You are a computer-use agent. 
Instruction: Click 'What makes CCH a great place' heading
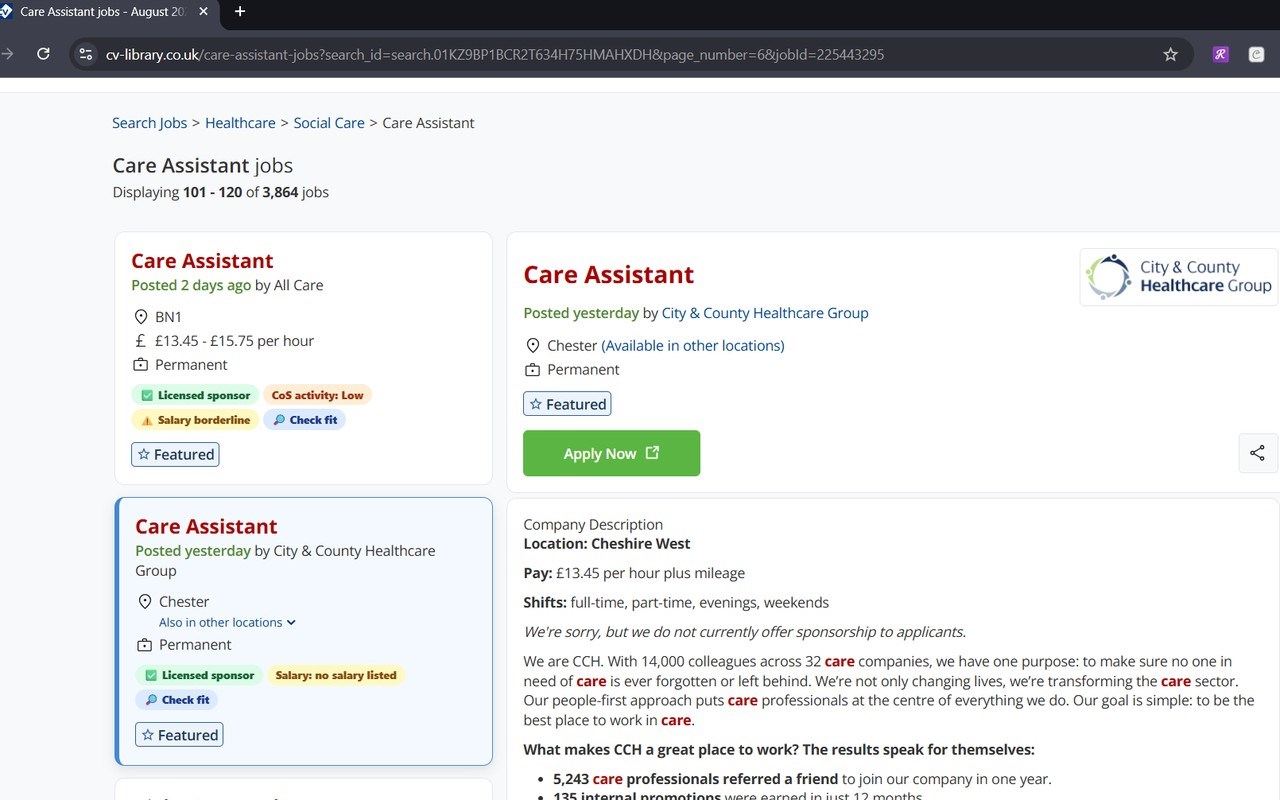click(779, 749)
